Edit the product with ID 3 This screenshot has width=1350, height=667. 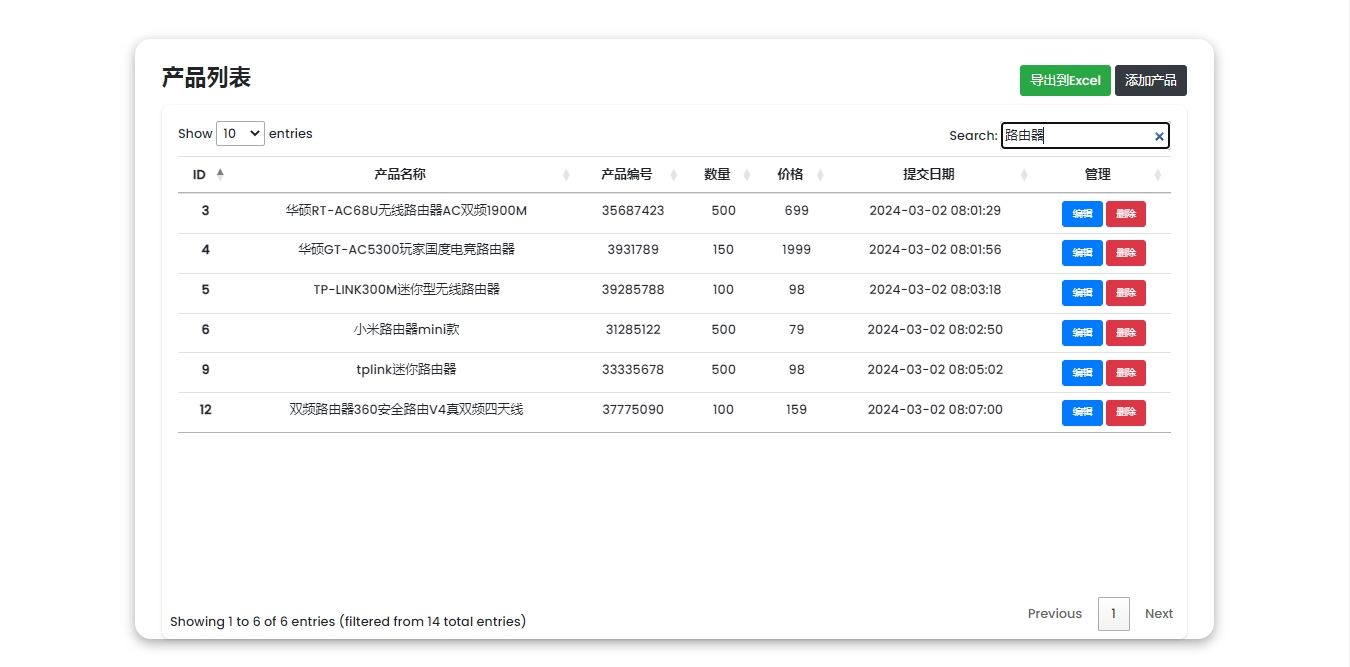1082,213
